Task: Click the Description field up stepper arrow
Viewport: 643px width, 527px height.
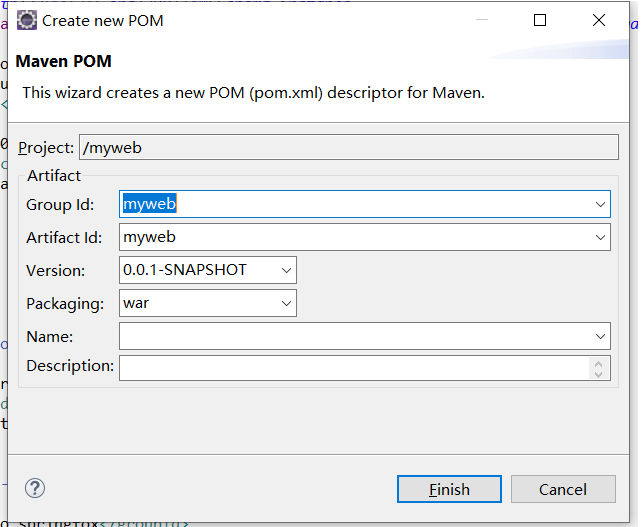Action: click(599, 362)
